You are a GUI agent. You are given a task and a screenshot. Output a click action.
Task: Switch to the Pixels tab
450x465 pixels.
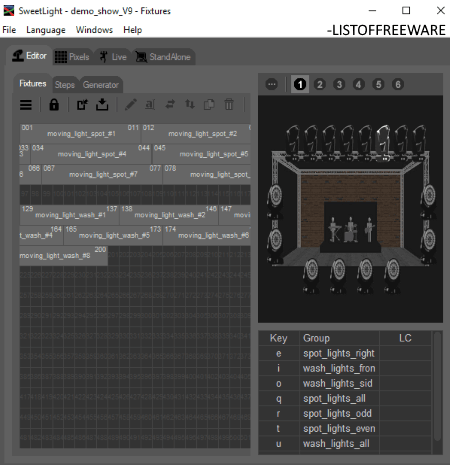[72, 57]
